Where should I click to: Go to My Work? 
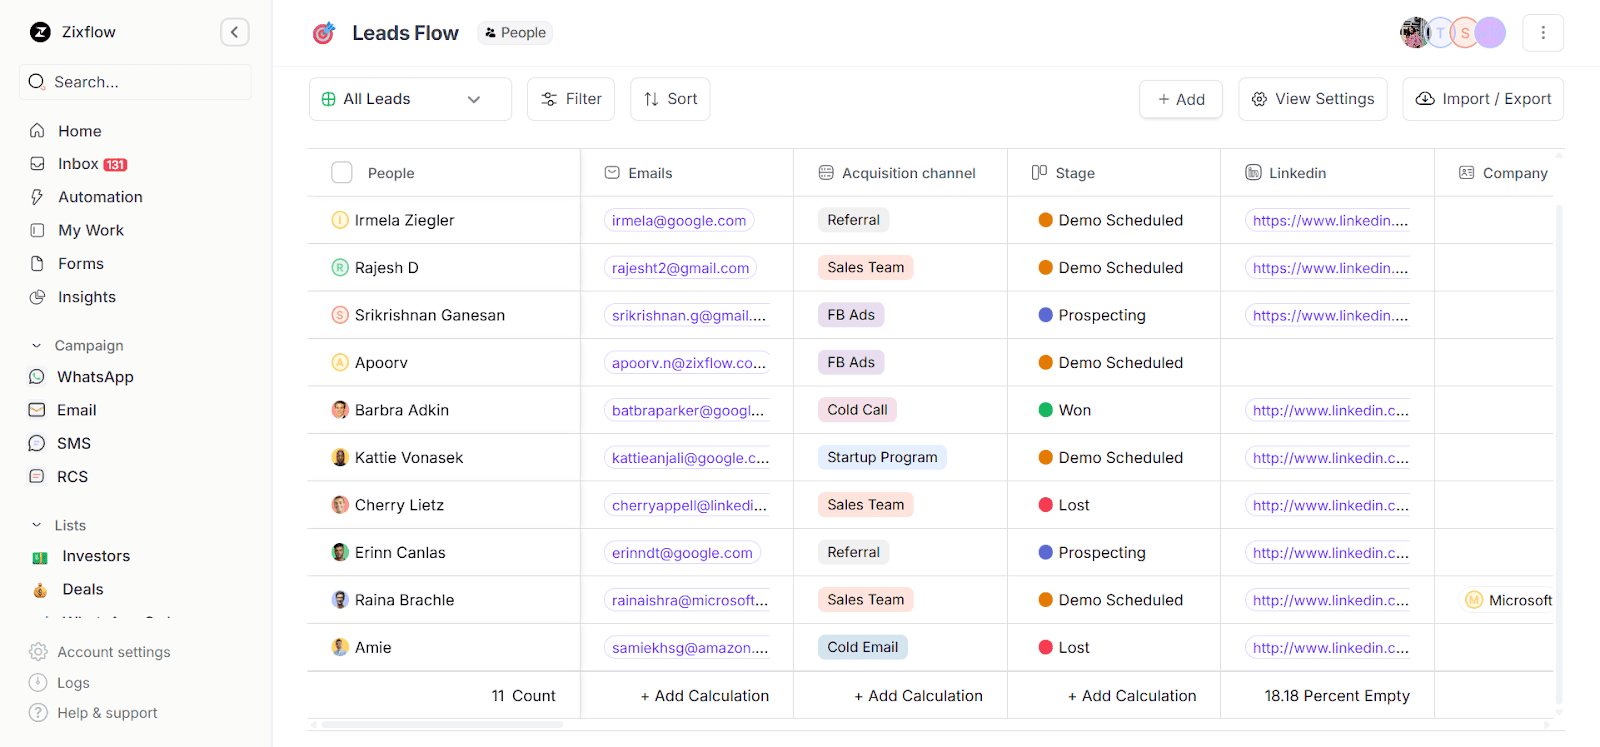(90, 230)
